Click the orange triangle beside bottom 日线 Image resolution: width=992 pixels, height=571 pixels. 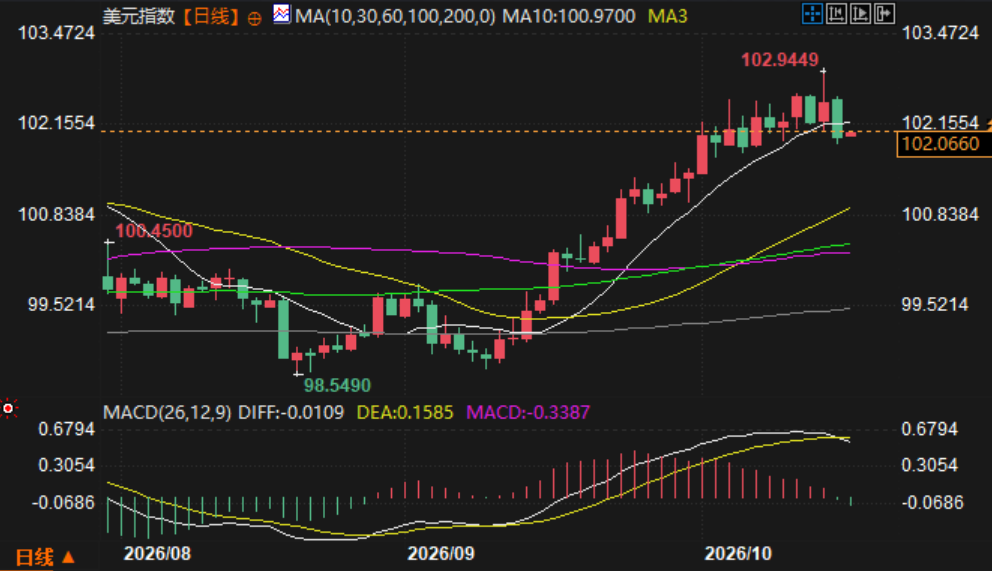[68, 557]
